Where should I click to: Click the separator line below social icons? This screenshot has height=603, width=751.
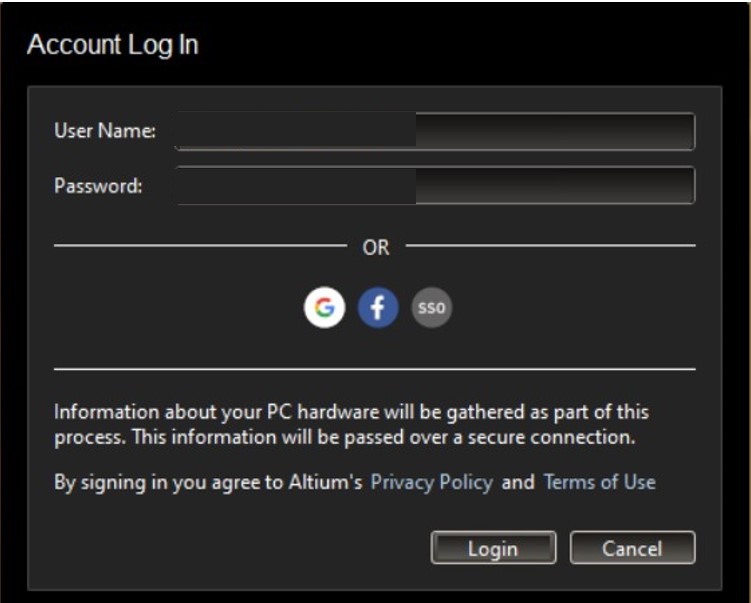[x=374, y=369]
